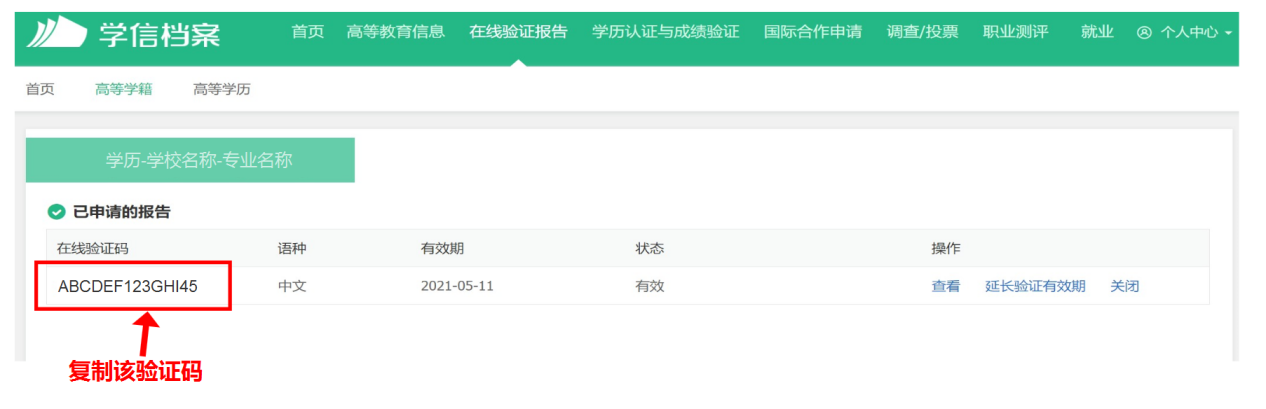Click 首页 in the white sub-navigation row
The height and width of the screenshot is (409, 1266).
click(40, 90)
